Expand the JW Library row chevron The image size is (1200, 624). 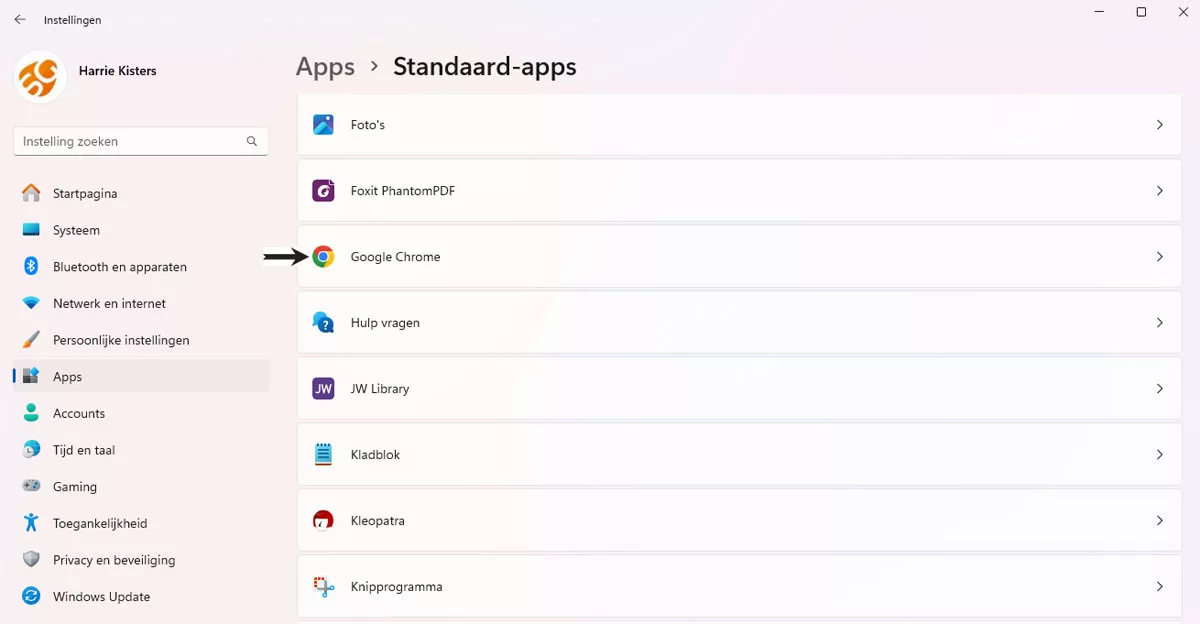click(1160, 389)
